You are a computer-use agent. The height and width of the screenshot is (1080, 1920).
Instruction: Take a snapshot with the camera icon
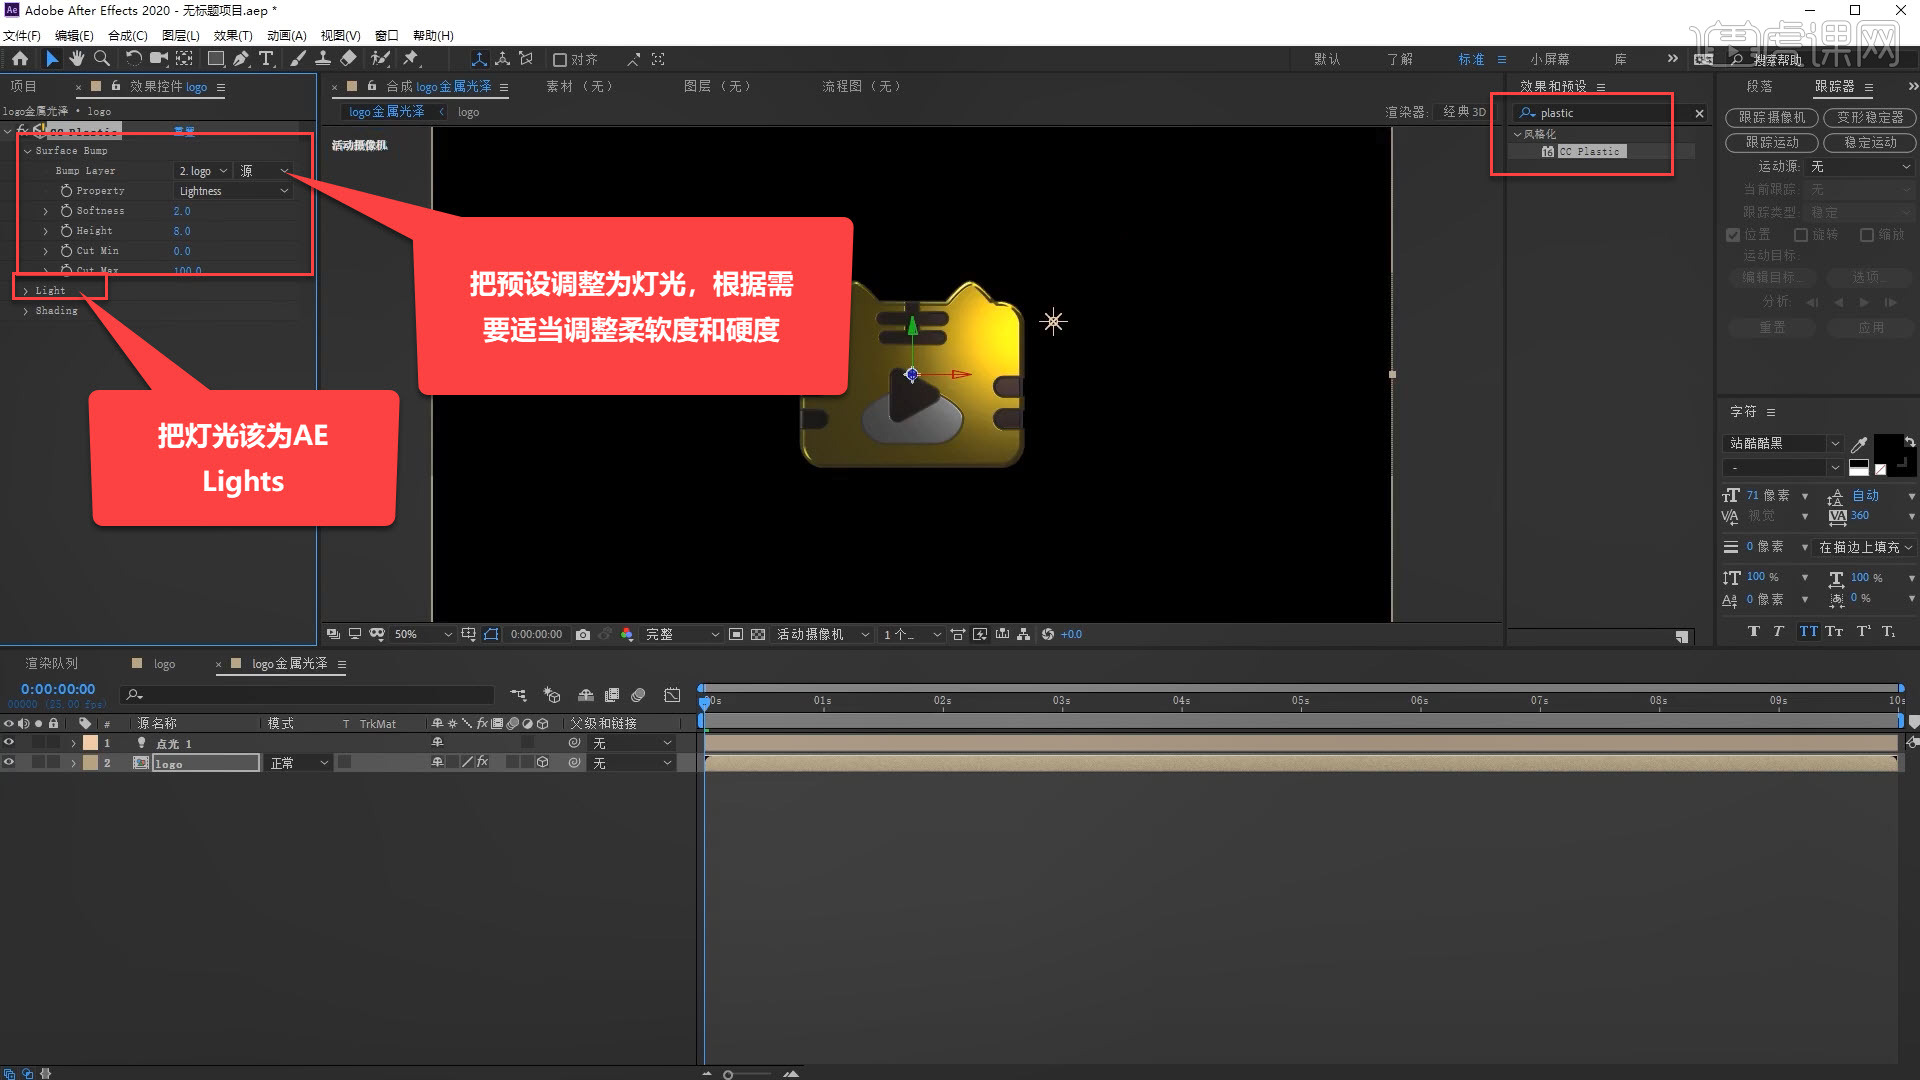583,634
